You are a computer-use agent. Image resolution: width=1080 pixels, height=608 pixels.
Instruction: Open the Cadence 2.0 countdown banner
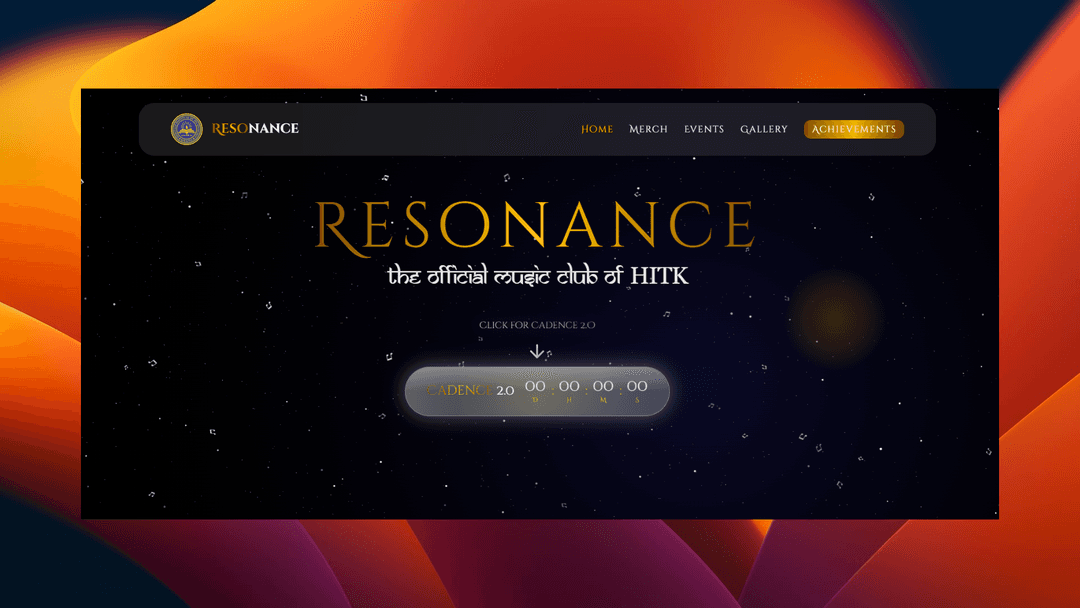pos(537,391)
